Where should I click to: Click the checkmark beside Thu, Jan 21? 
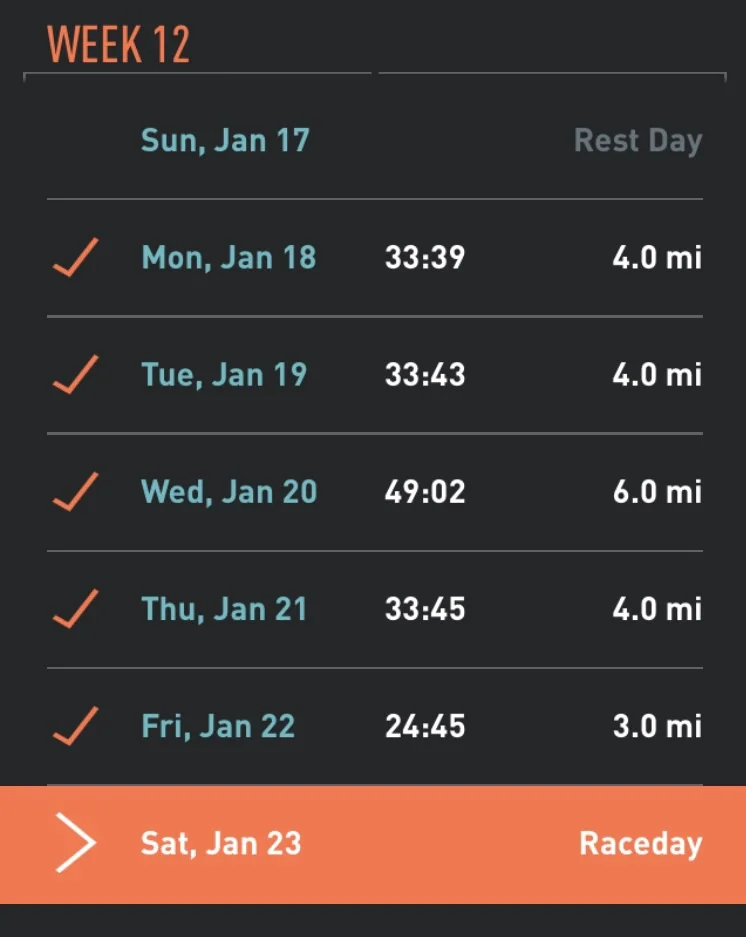click(x=75, y=609)
